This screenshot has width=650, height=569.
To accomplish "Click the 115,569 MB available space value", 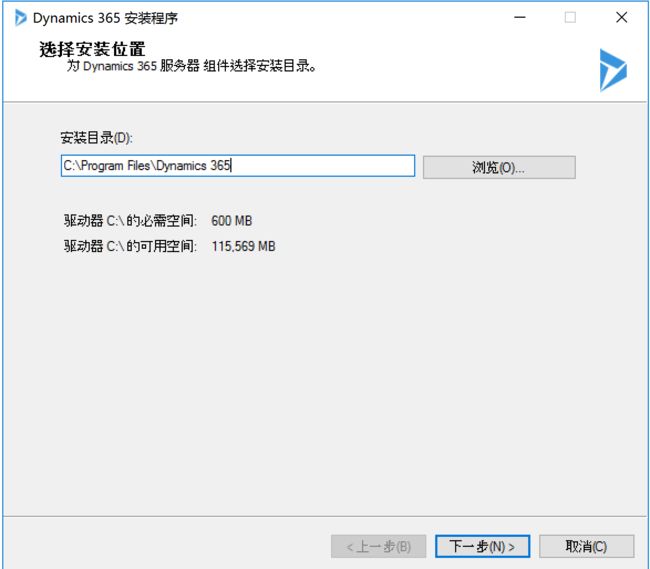I will coord(244,246).
